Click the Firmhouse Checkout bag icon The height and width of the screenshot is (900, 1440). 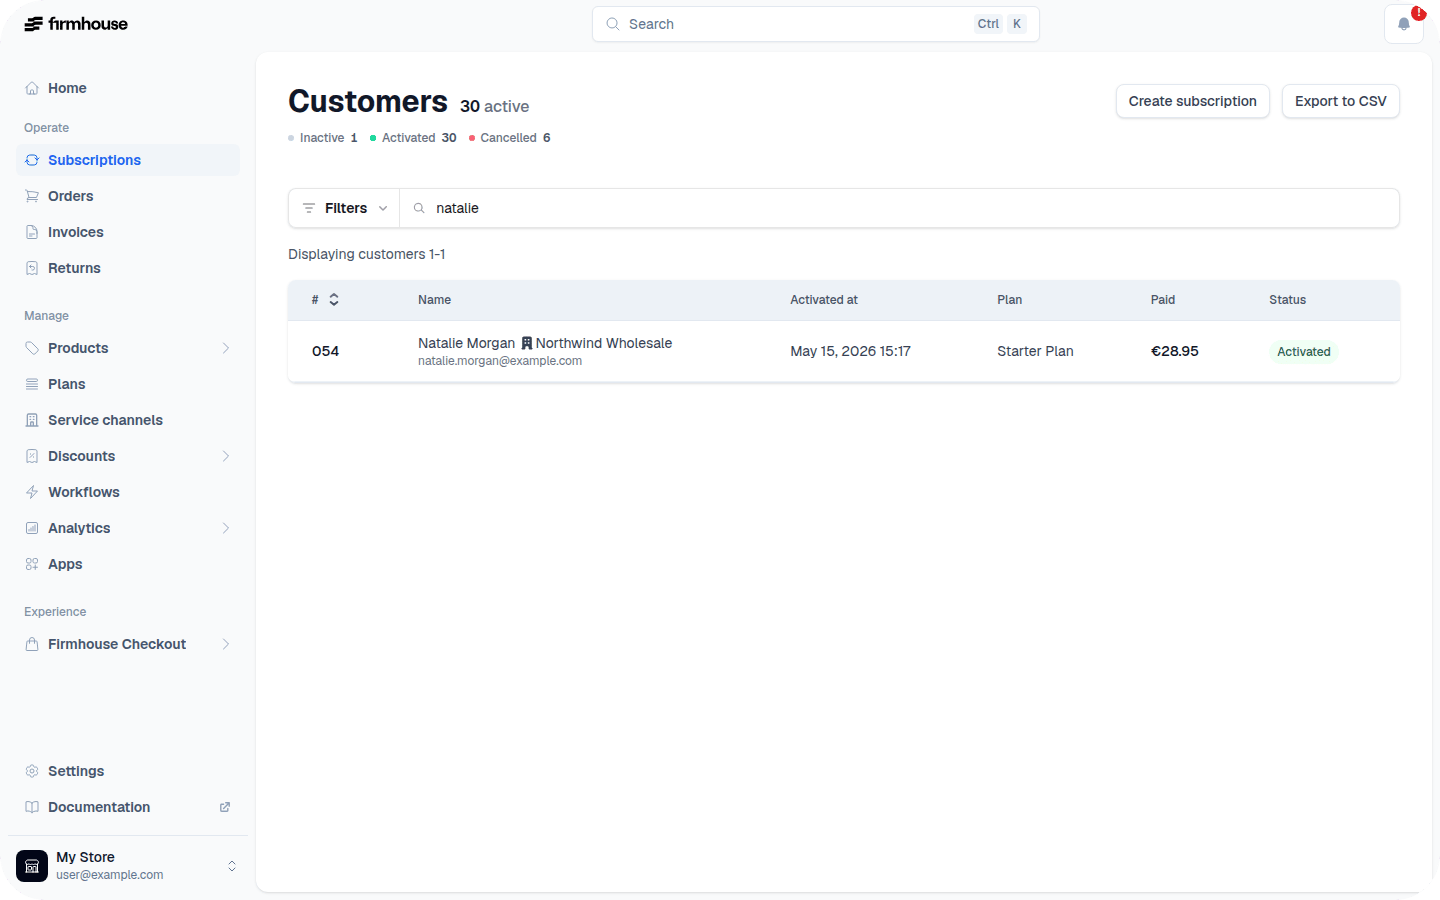point(32,644)
